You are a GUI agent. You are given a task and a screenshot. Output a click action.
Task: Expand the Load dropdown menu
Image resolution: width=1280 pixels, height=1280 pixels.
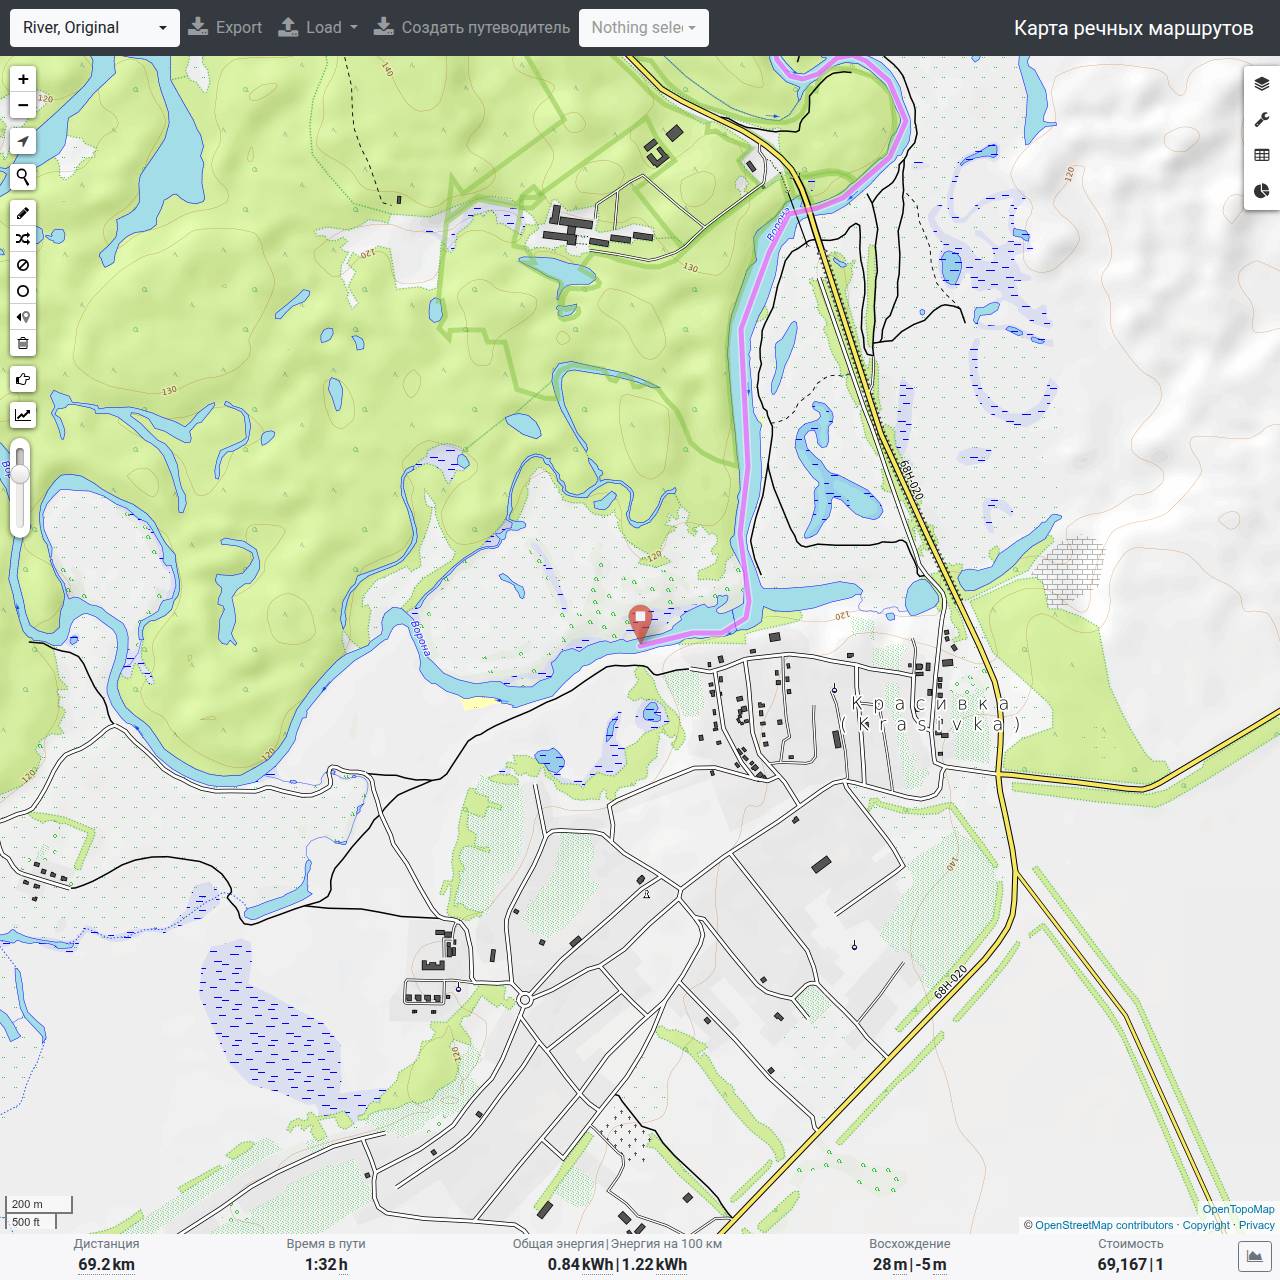pos(318,28)
